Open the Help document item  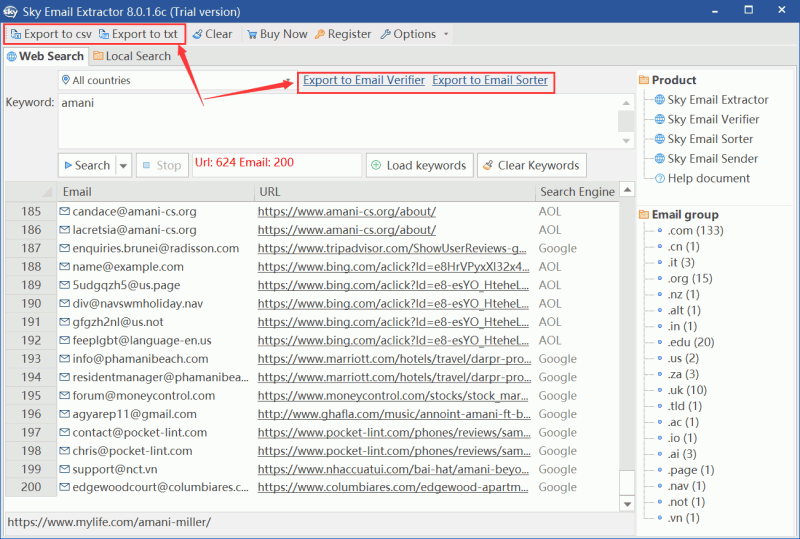[702, 178]
